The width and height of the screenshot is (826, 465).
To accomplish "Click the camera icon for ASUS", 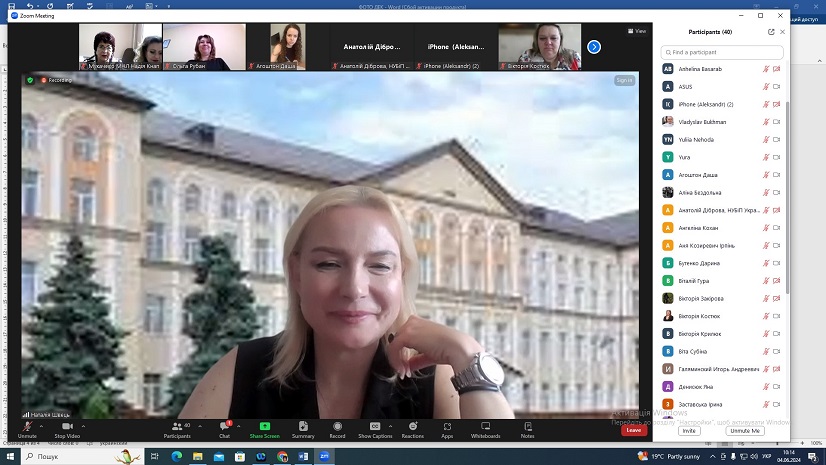I will [776, 86].
